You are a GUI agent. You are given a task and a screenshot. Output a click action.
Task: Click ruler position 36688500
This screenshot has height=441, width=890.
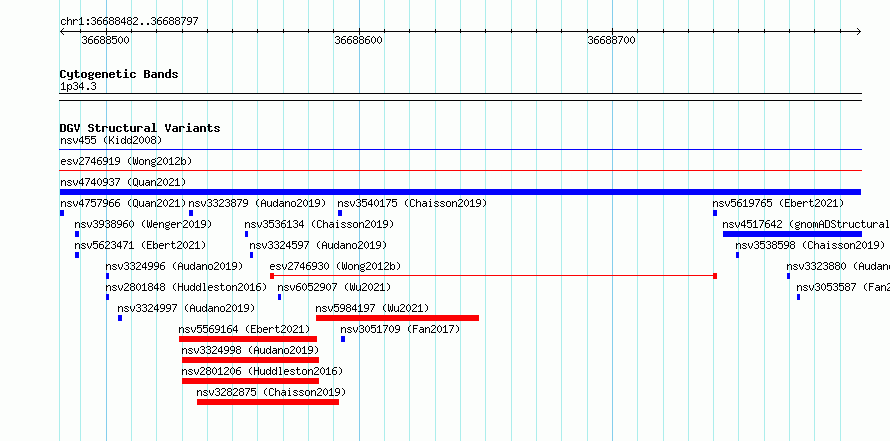(106, 40)
